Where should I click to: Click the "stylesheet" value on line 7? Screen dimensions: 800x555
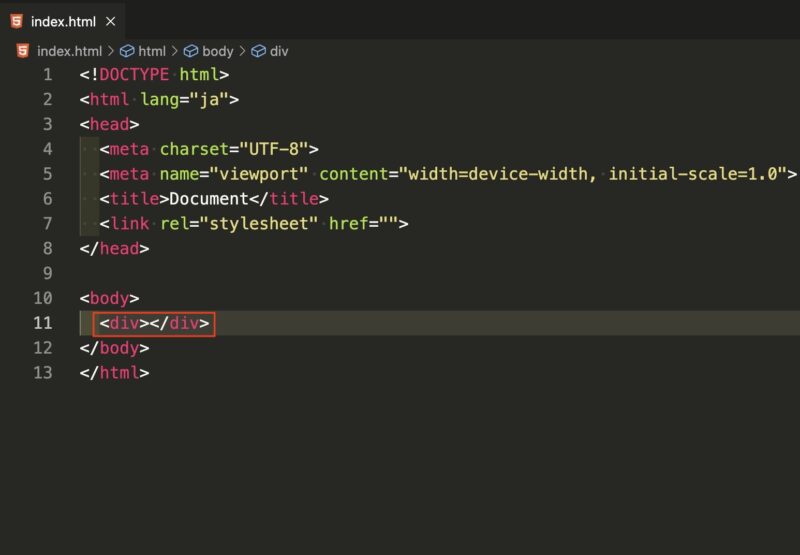(x=259, y=223)
